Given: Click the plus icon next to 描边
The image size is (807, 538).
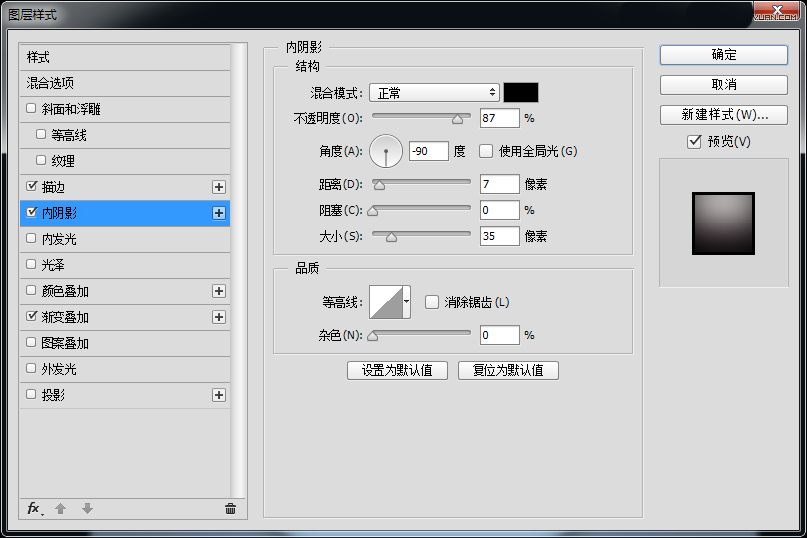Looking at the screenshot, I should (x=219, y=187).
